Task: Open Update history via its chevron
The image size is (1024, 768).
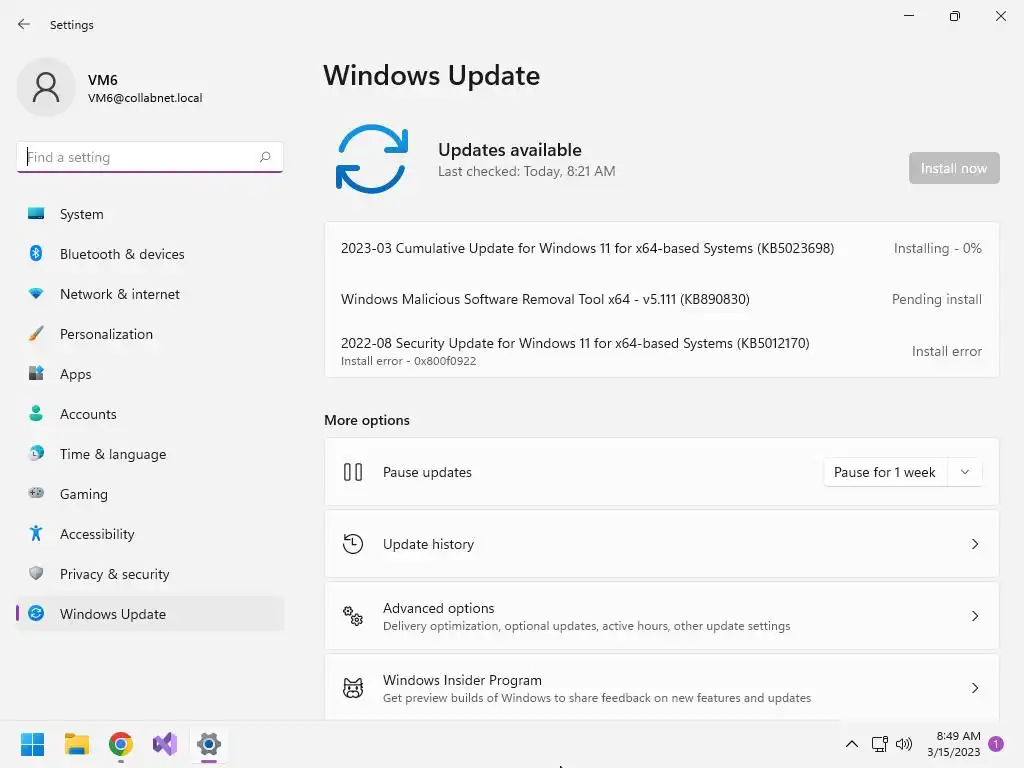Action: coord(974,544)
